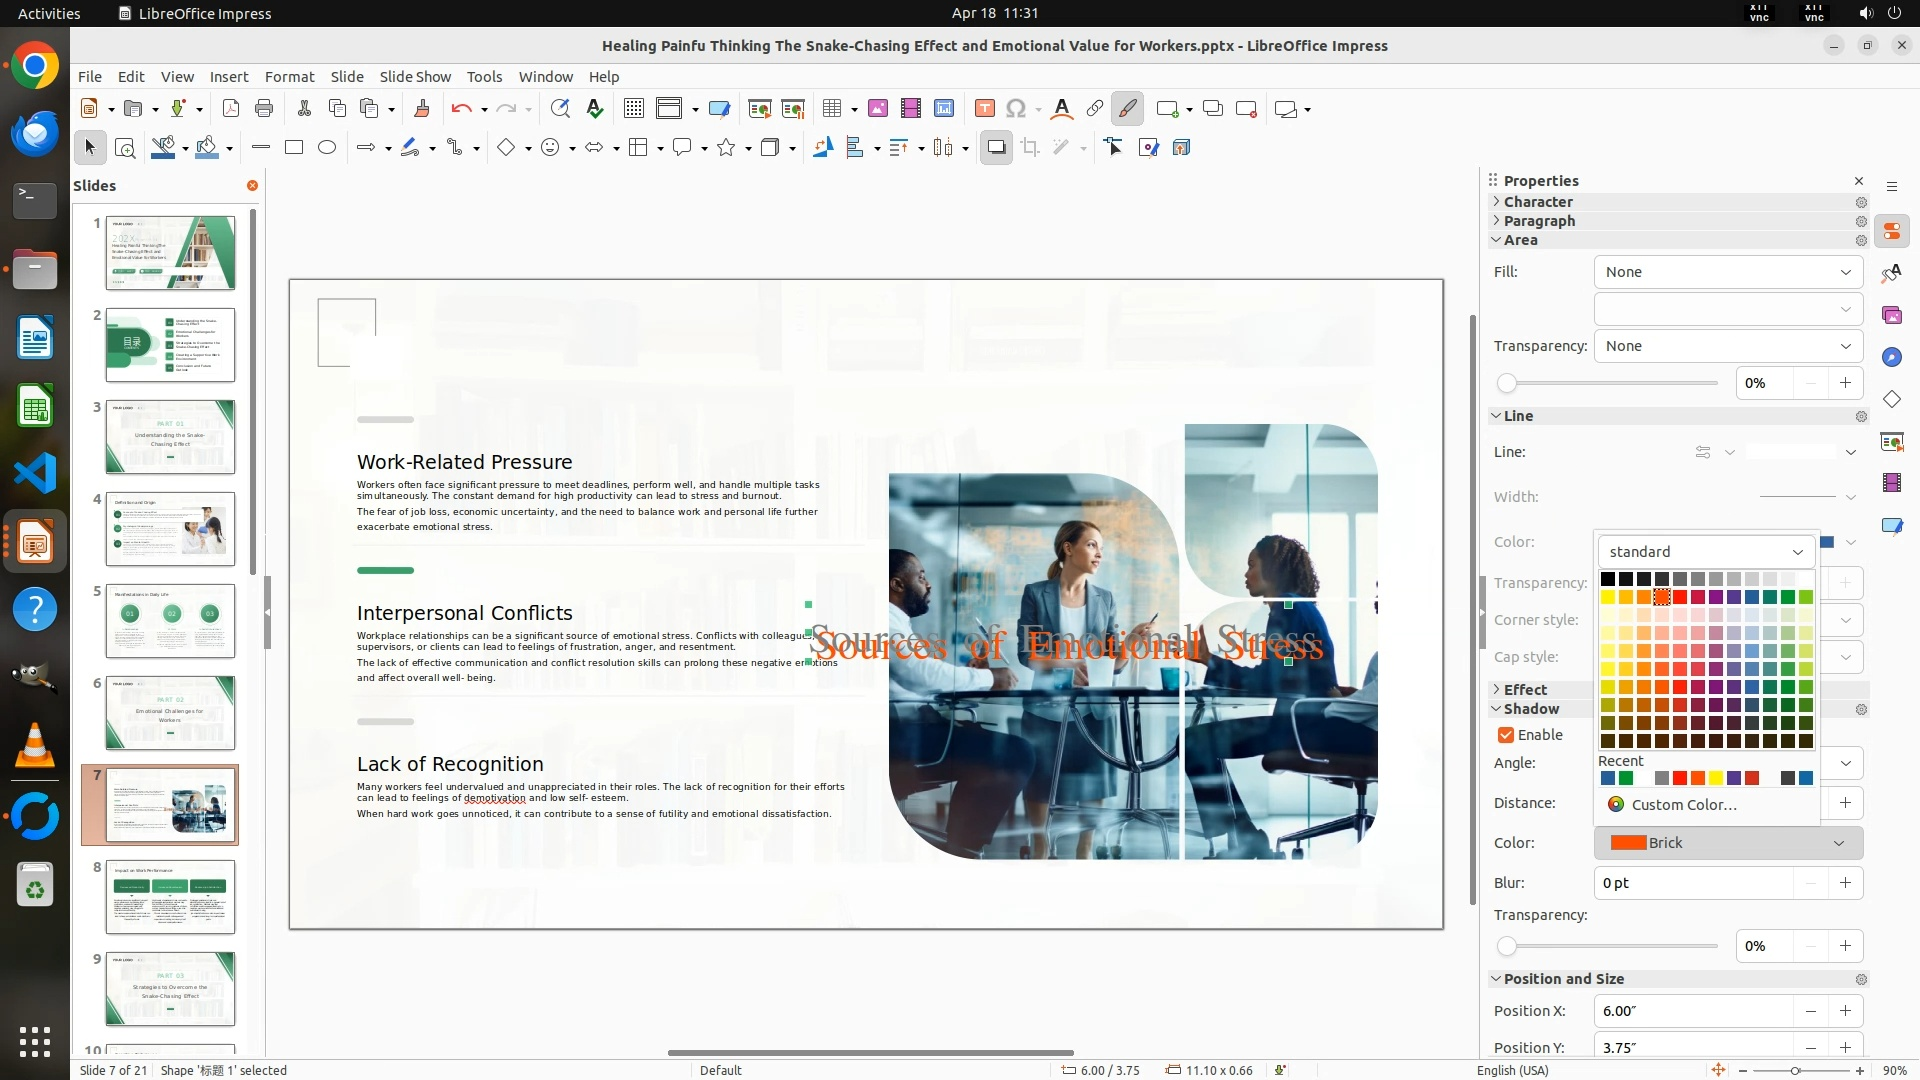This screenshot has width=1920, height=1080.
Task: Click the Export as PDF icon
Action: tap(231, 109)
